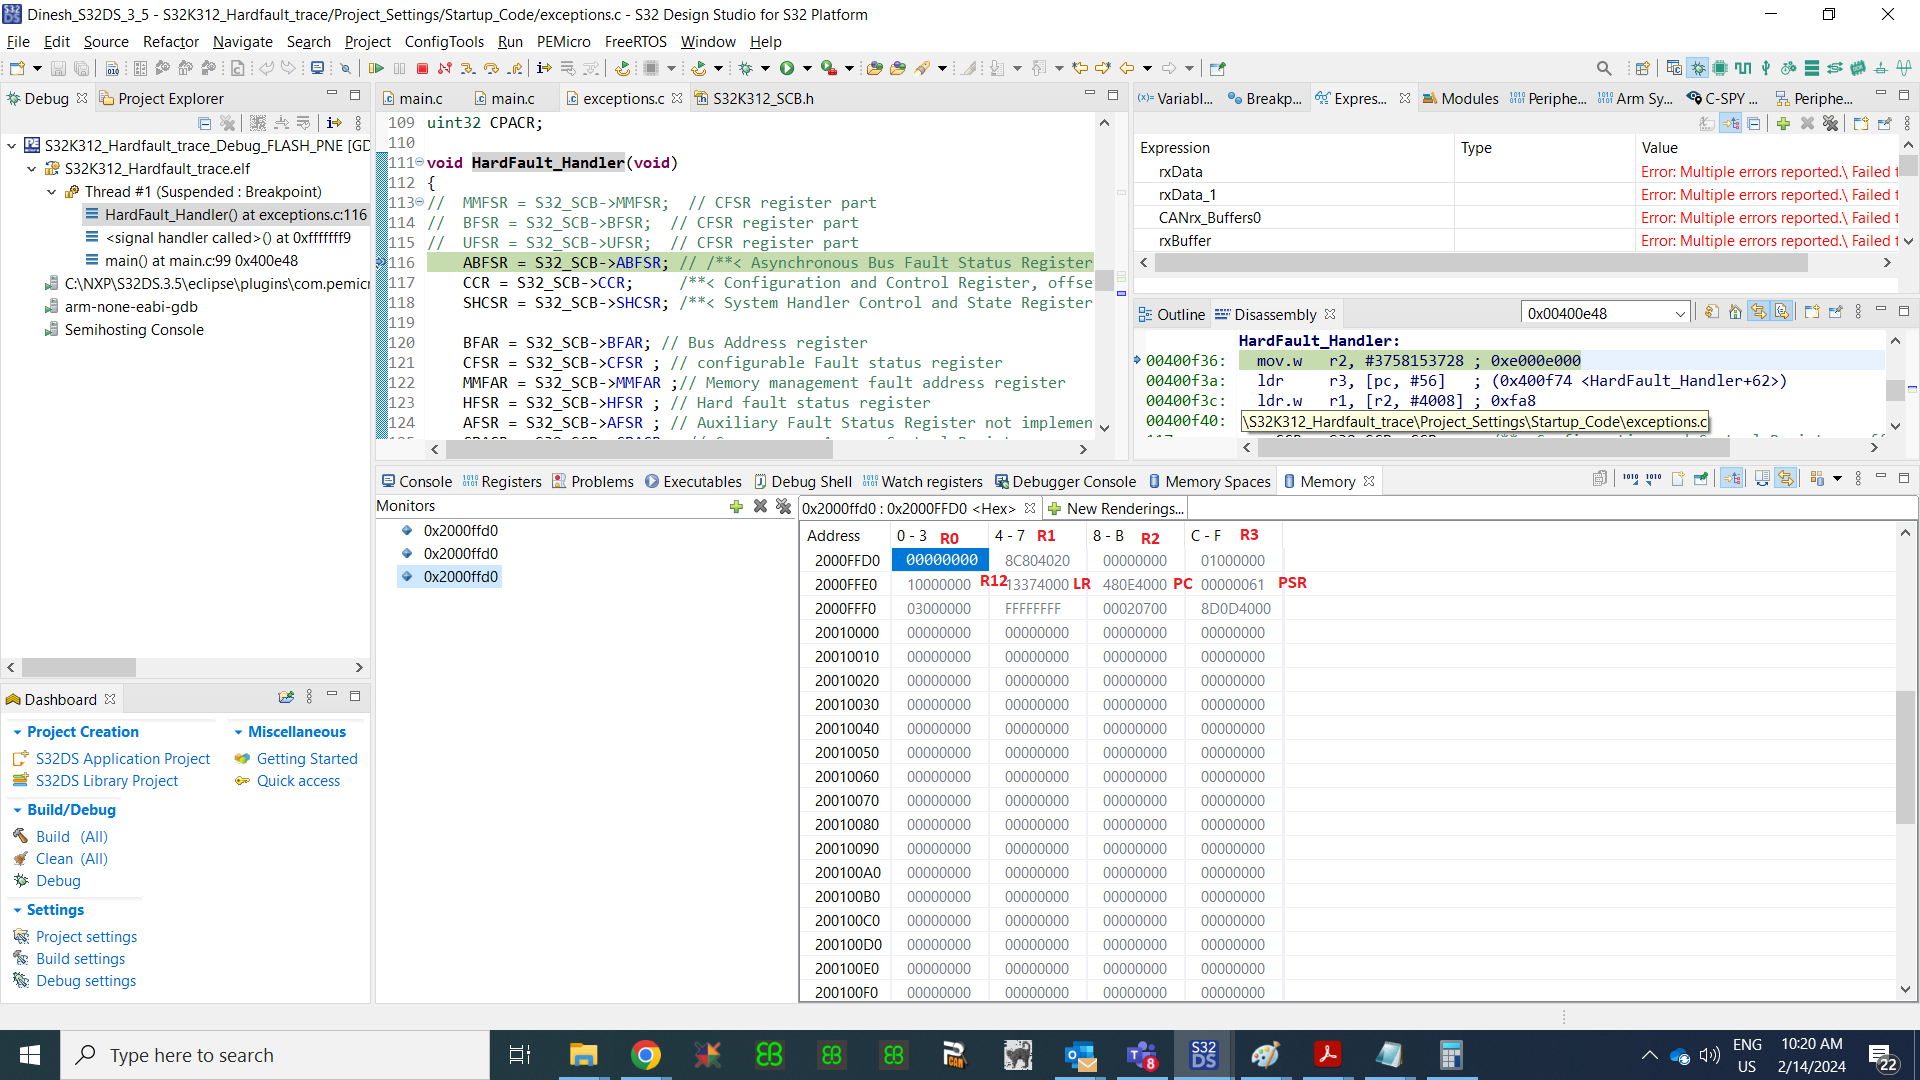
Task: Open the Search icon in top-right toolbar
Action: (1604, 67)
